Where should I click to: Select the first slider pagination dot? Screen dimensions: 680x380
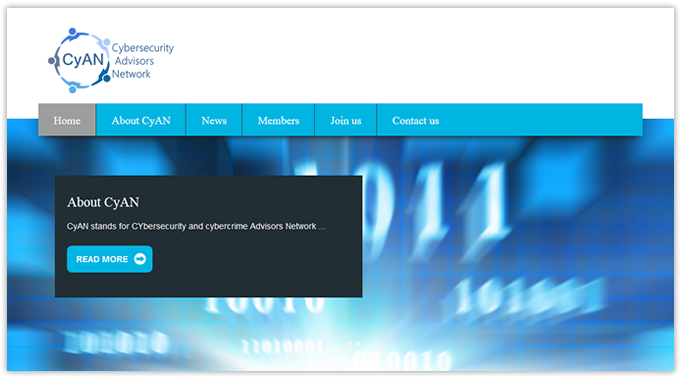[x=350, y=344]
